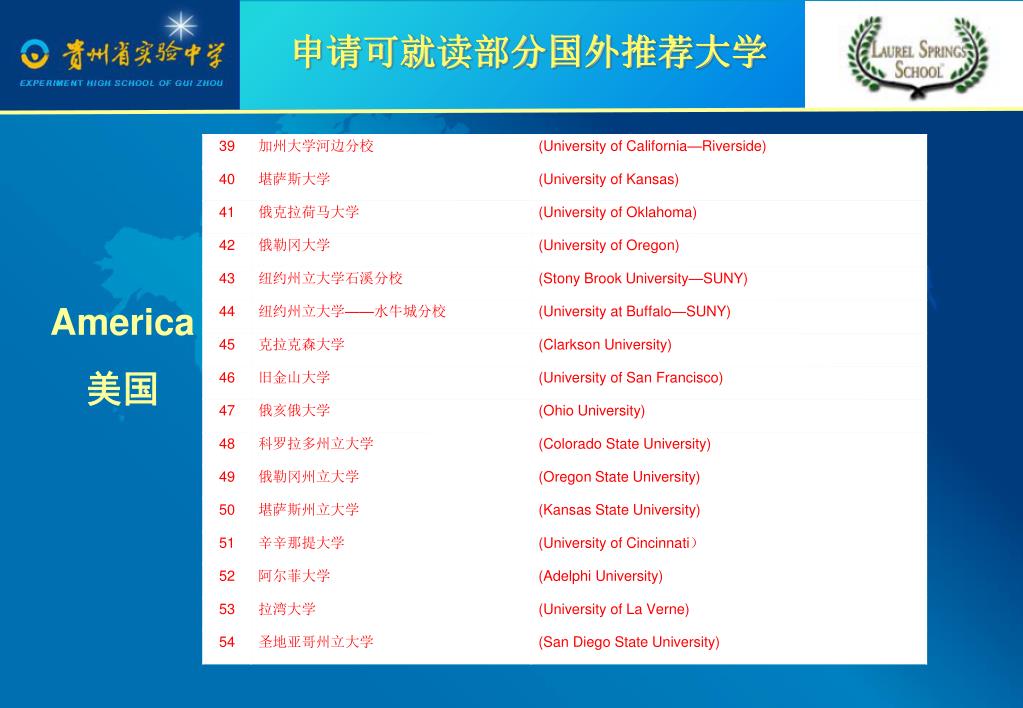This screenshot has height=708, width=1023.
Task: Select row number 39
Action: 226,146
